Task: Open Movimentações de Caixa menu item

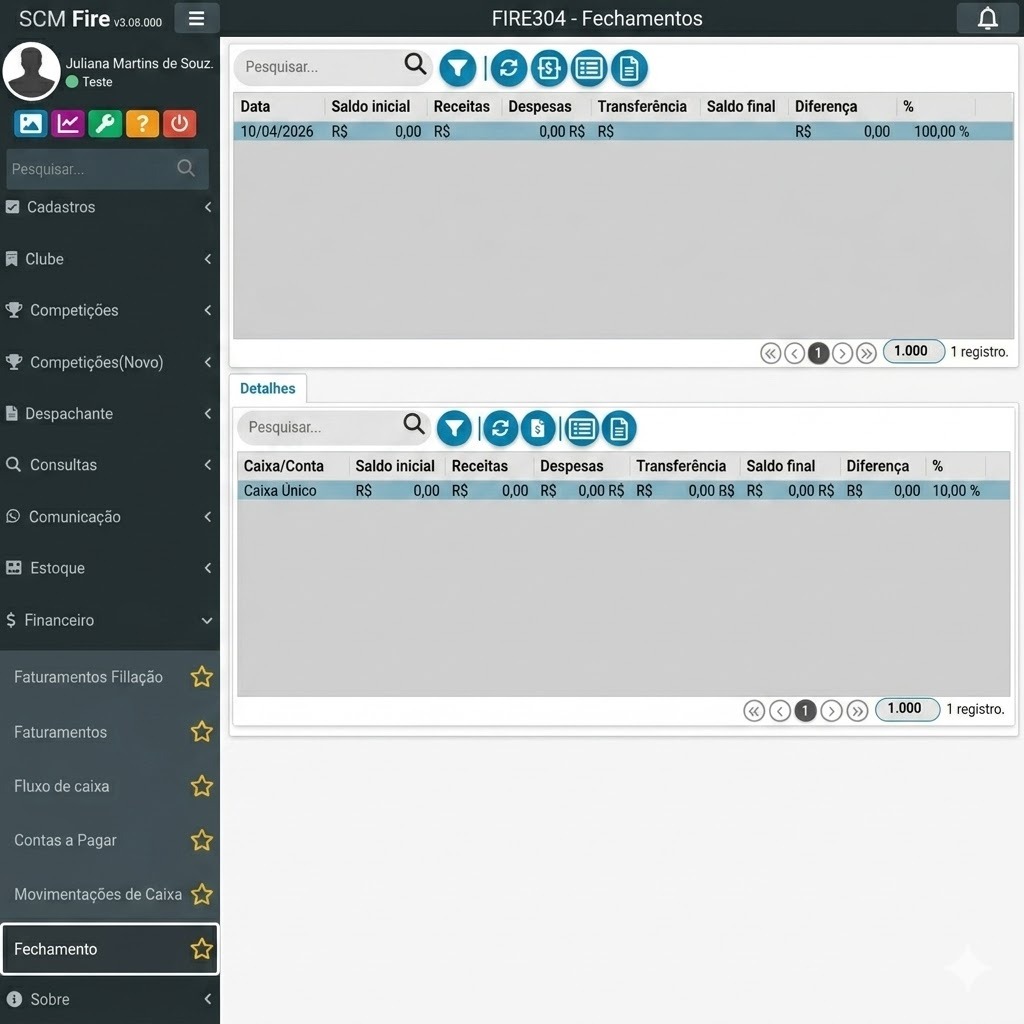Action: point(97,894)
